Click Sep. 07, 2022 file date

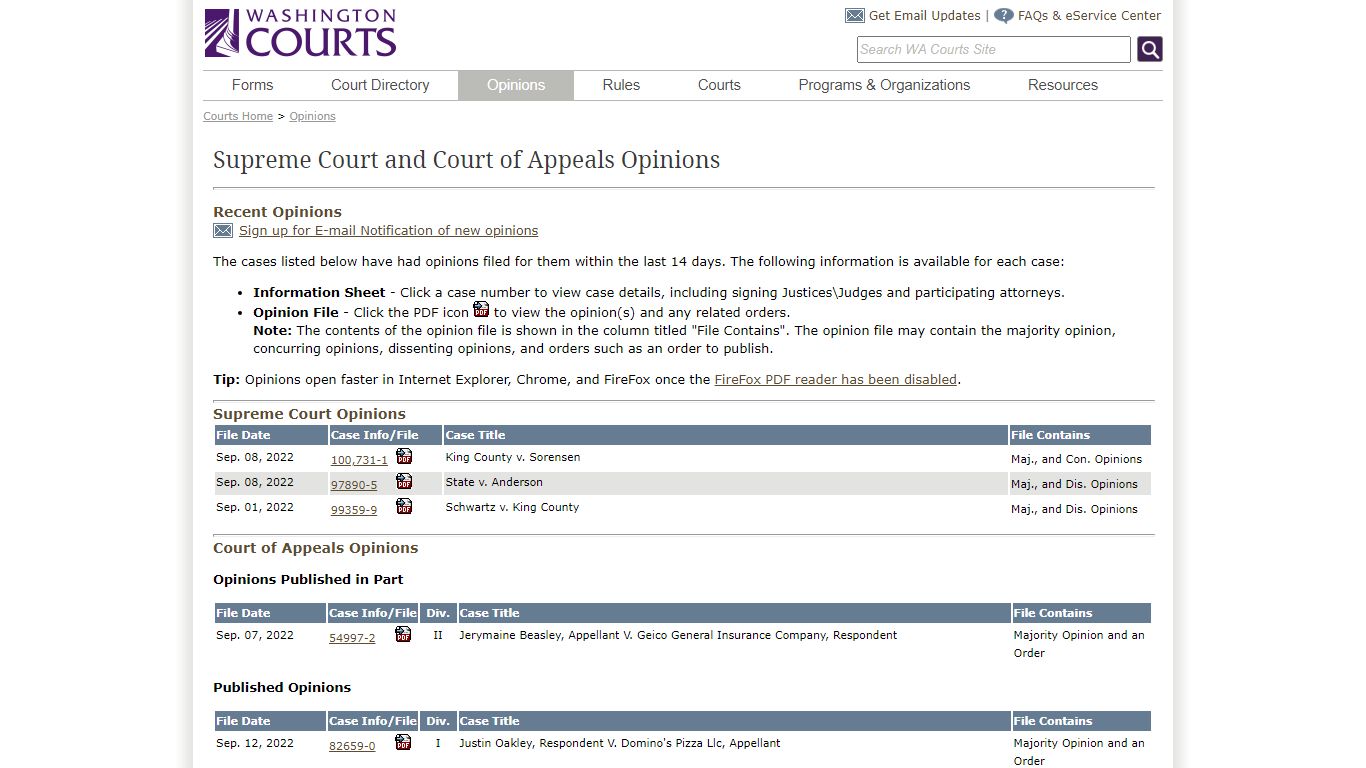(255, 635)
